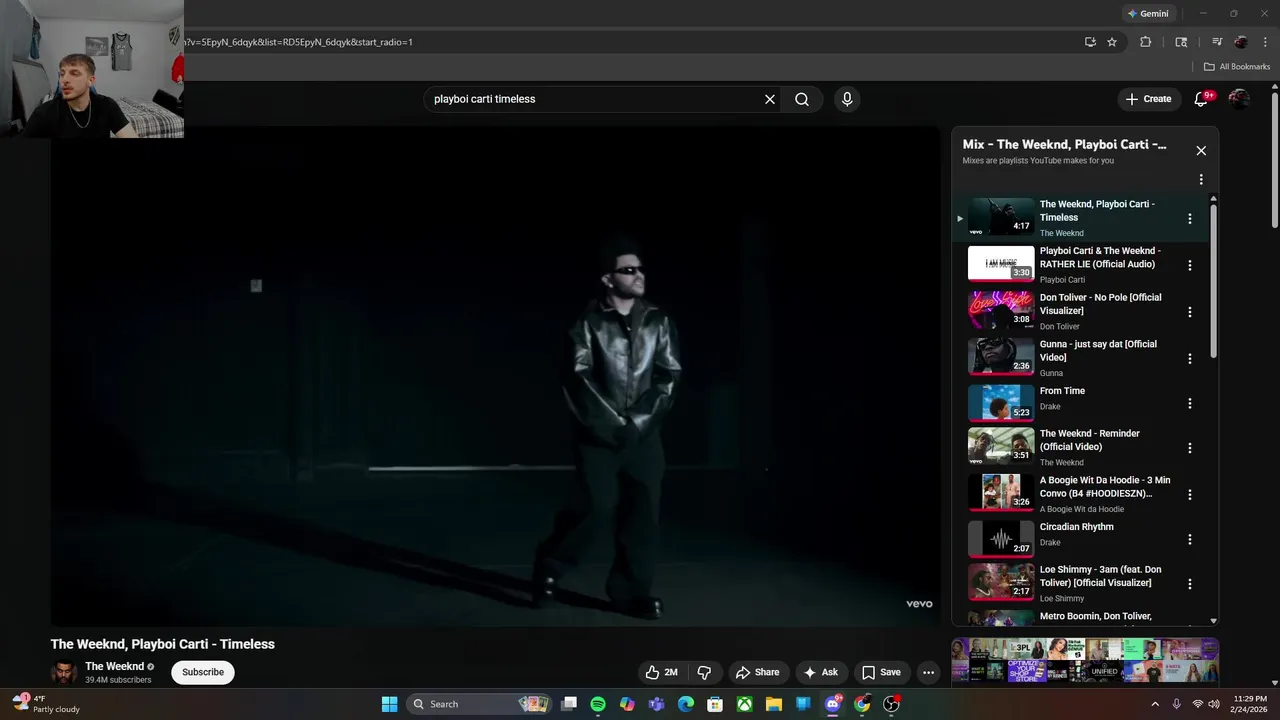Screen dimensions: 1280x720
Task: Dislike the Timeless video
Action: tap(704, 673)
